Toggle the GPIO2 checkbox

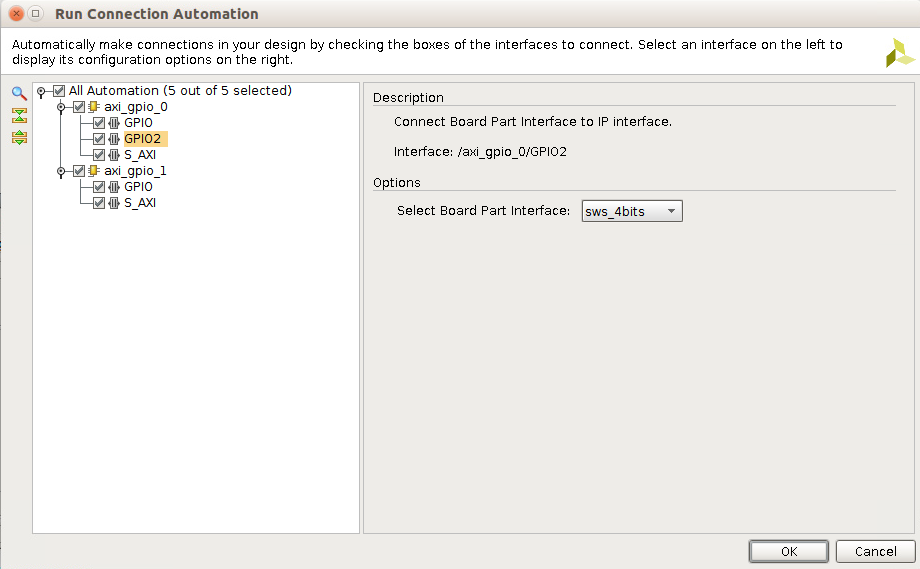(99, 139)
